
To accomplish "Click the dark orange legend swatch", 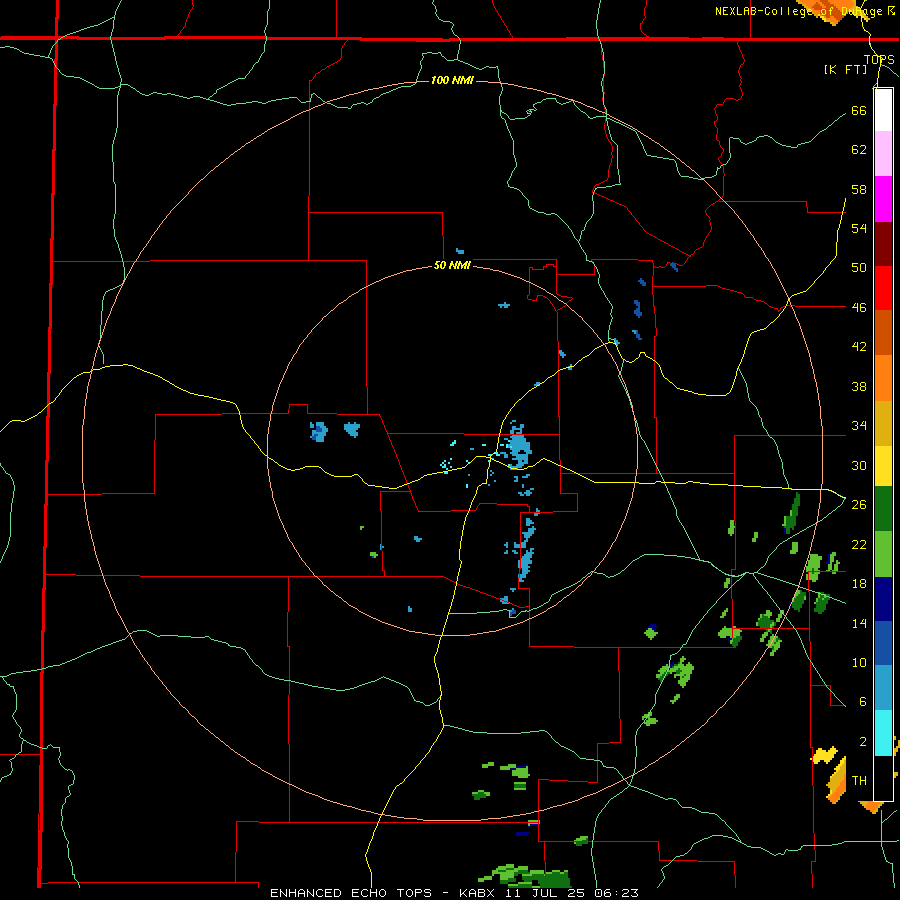I will tap(883, 332).
